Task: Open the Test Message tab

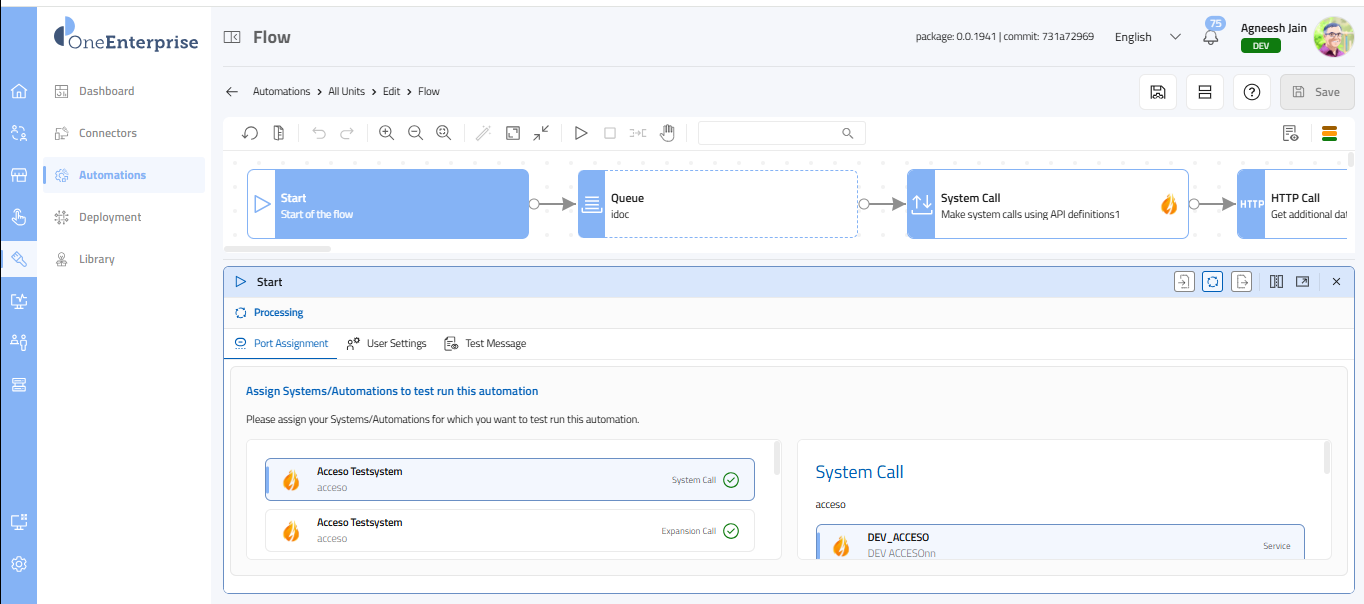Action: pyautogui.click(x=485, y=343)
